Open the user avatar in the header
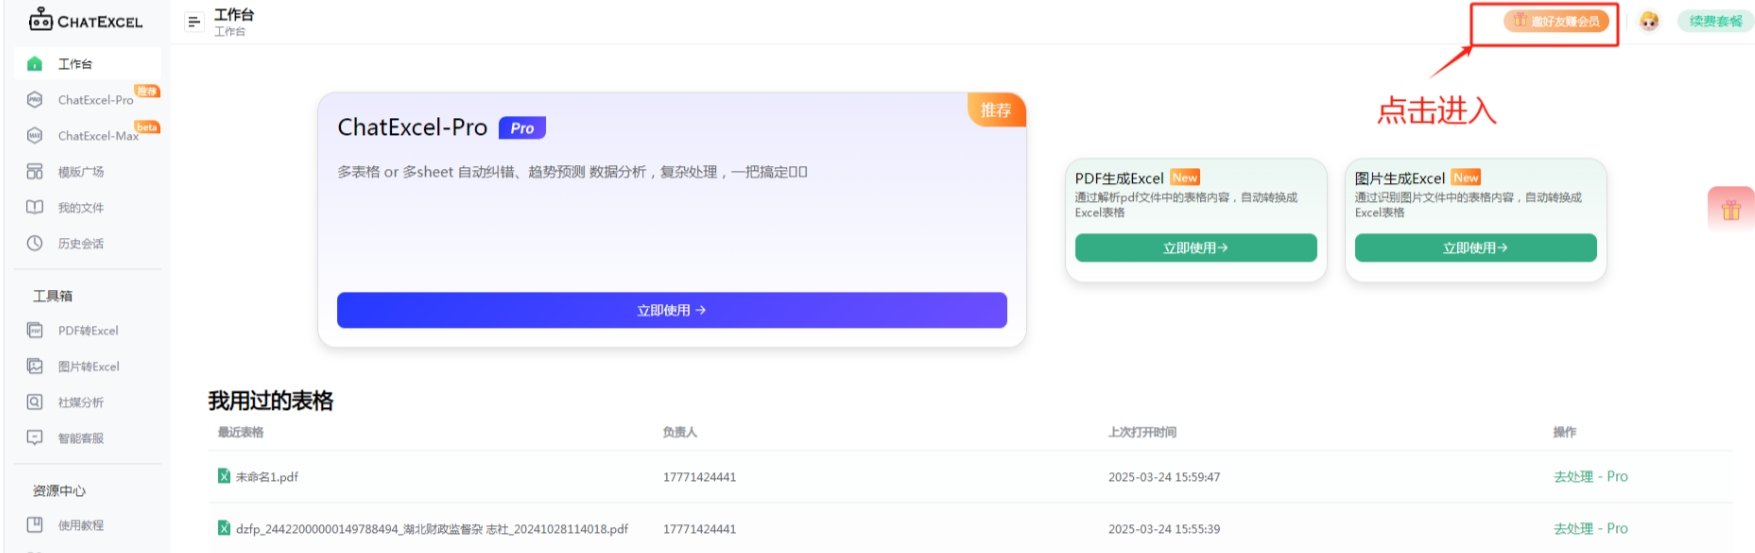This screenshot has width=1755, height=553. [1649, 21]
